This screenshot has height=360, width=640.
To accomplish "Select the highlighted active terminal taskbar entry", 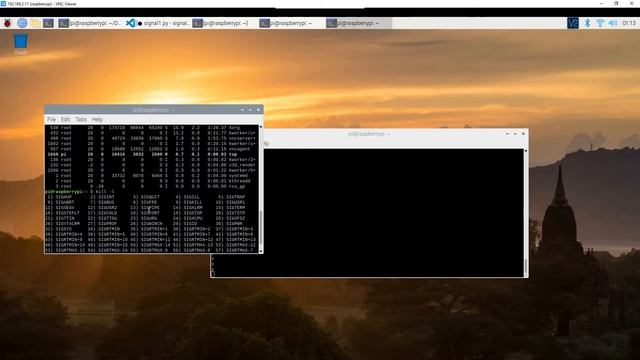I will (x=358, y=23).
